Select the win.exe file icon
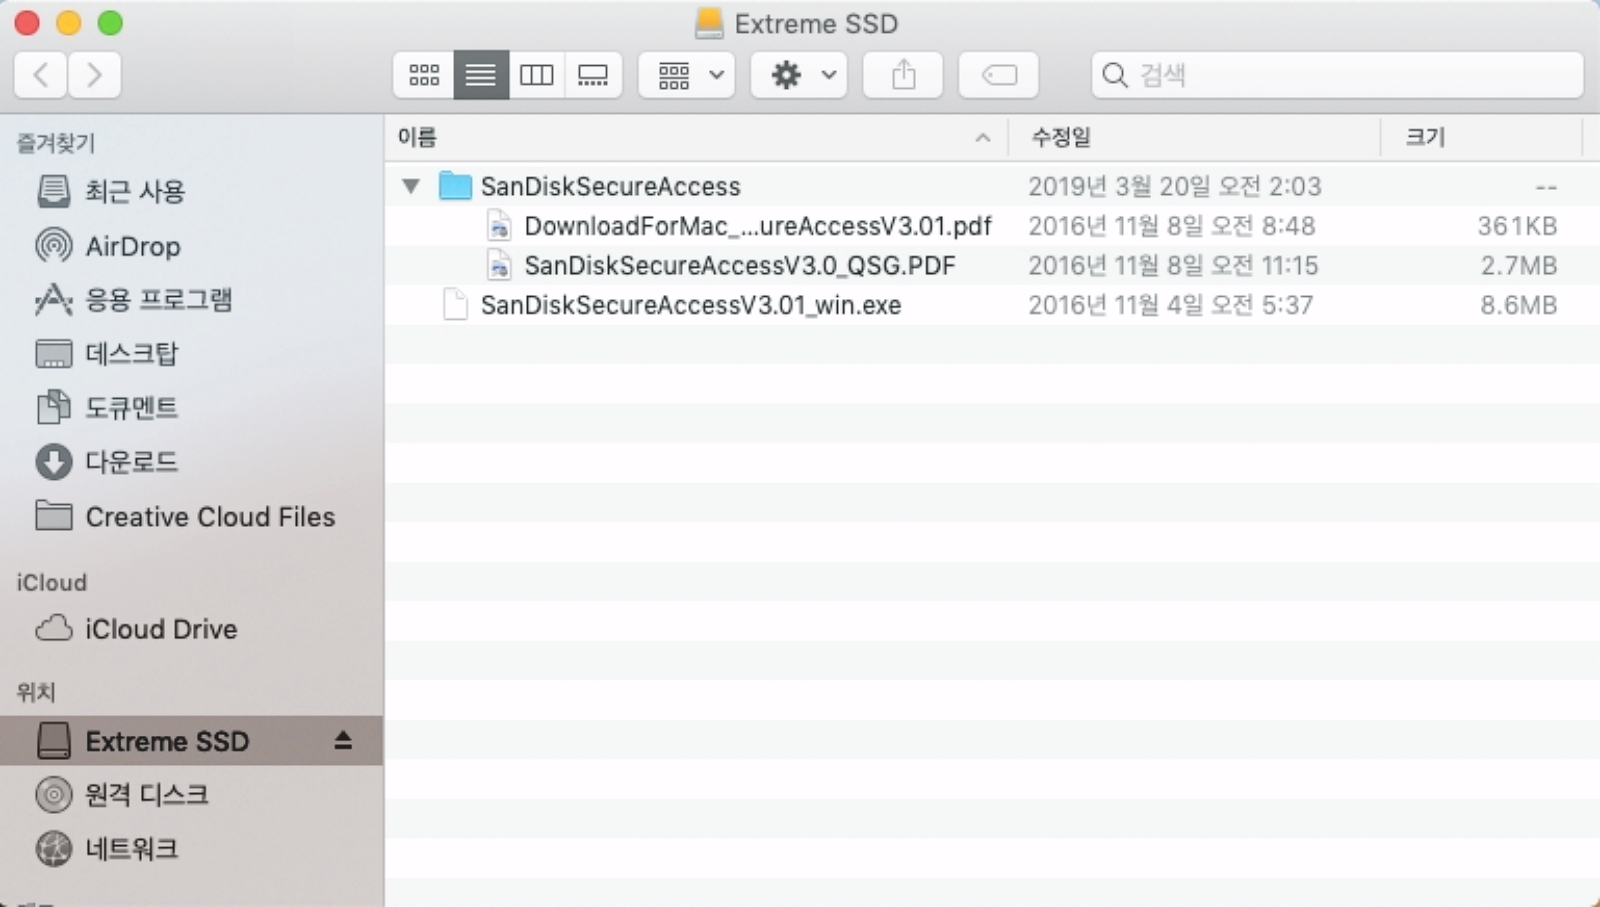This screenshot has height=907, width=1600. 455,305
